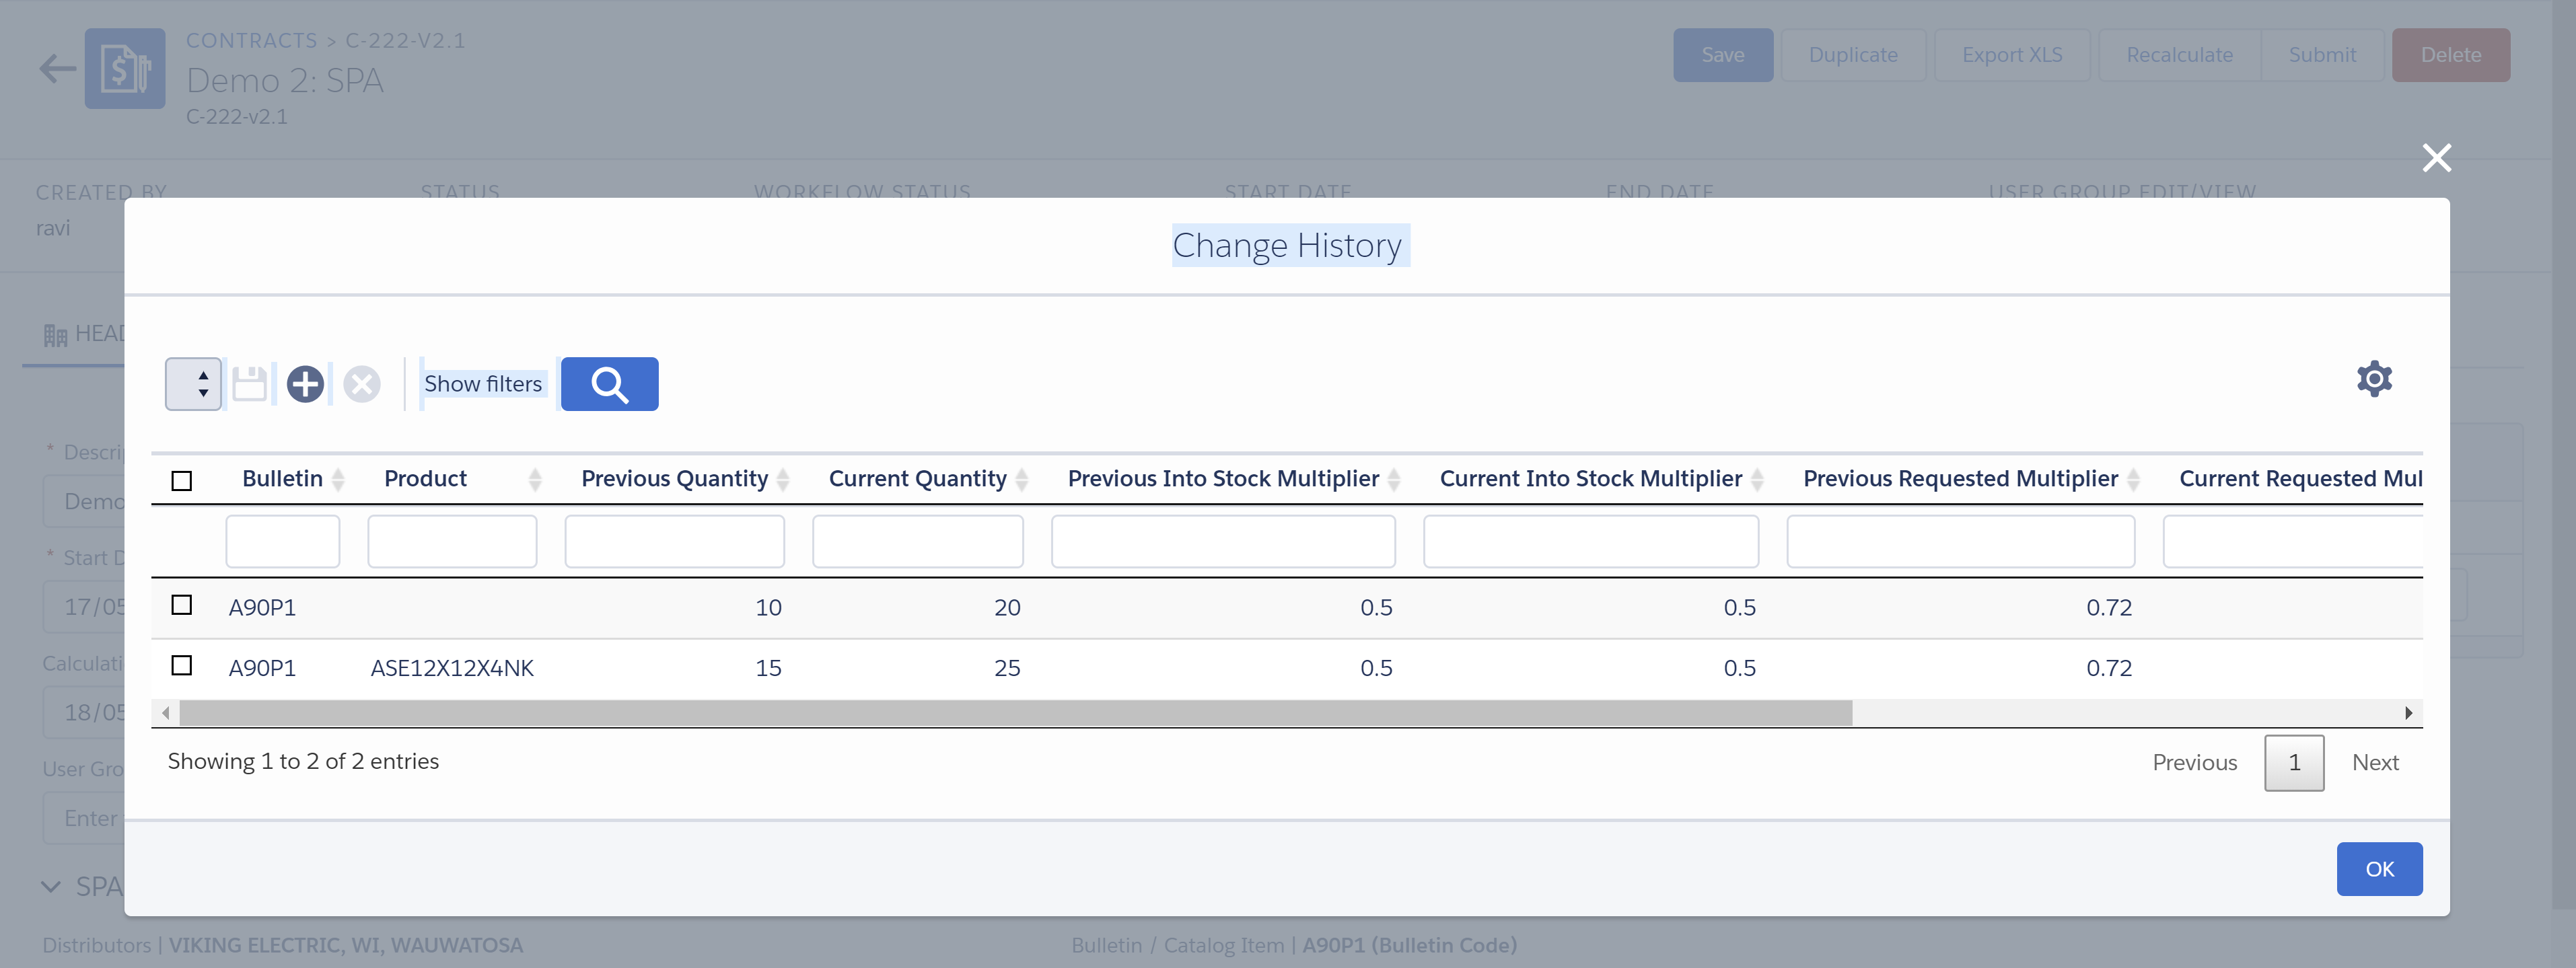This screenshot has width=2576, height=968.
Task: Check the first A90P1 row checkbox
Action: click(x=182, y=605)
